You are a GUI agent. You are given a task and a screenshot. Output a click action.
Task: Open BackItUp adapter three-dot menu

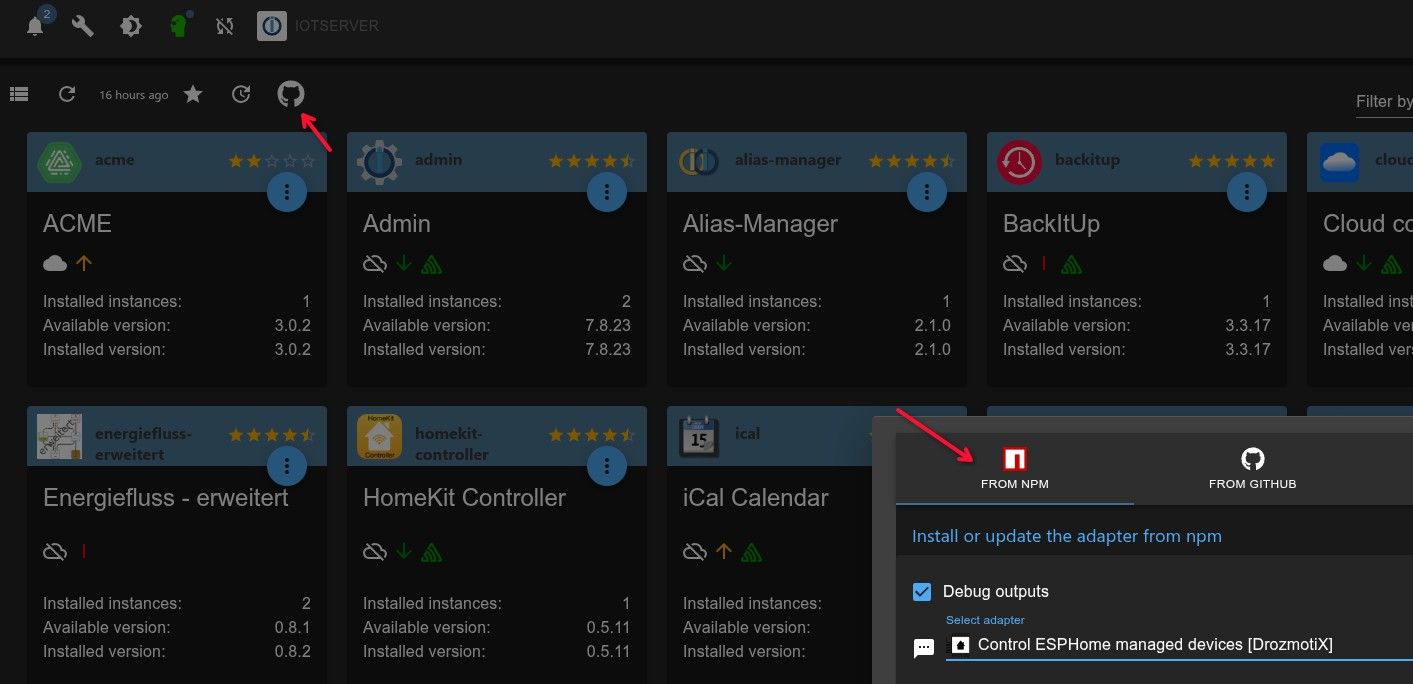point(1247,191)
